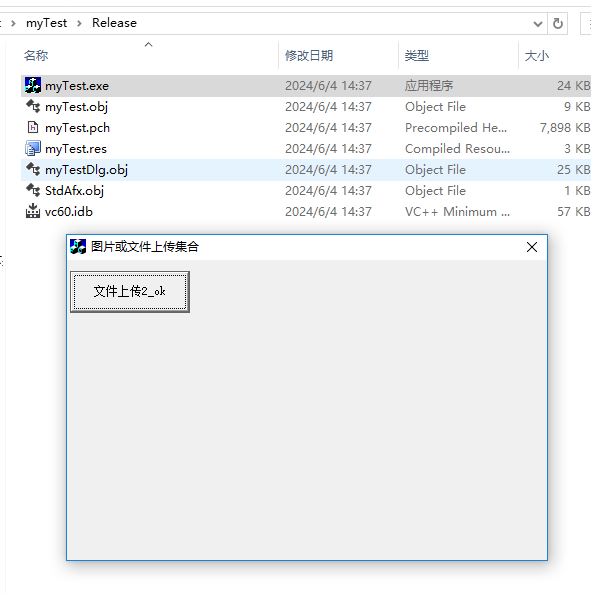591x594 pixels.
Task: Expand the chevron before myTest breadcrumb
Action: [14, 23]
